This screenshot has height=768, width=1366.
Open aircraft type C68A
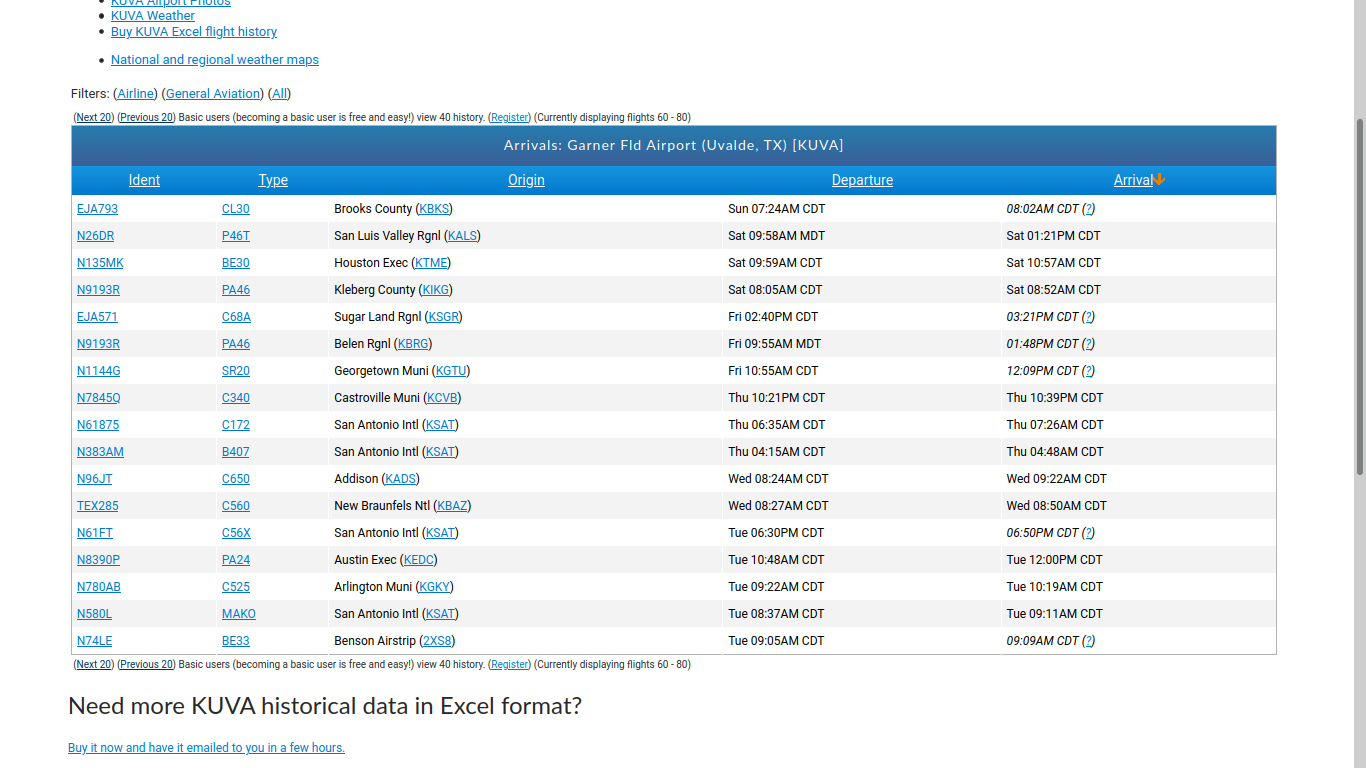tap(236, 317)
